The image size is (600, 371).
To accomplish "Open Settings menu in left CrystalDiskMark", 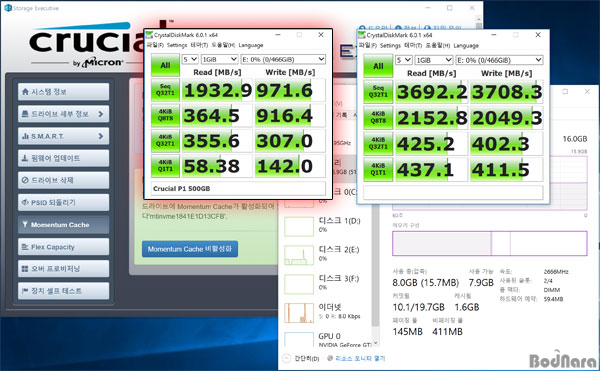I will [177, 45].
